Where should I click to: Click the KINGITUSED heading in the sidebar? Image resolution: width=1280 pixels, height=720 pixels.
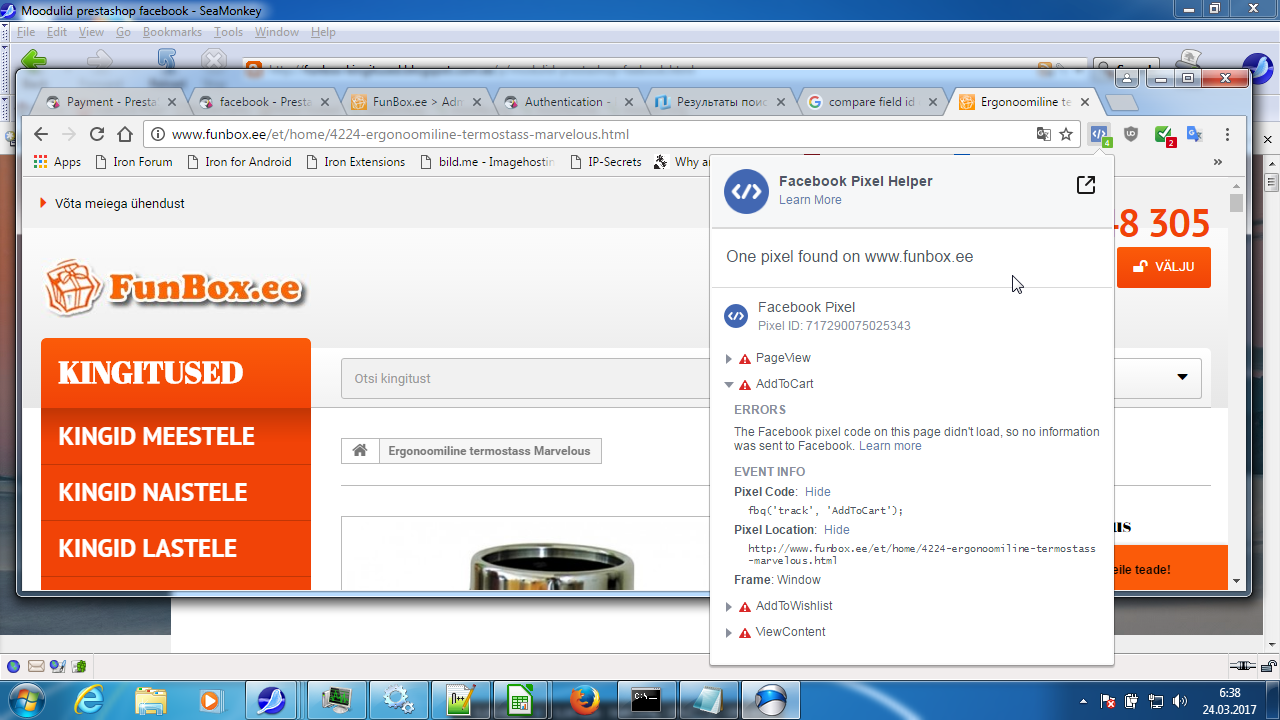coord(176,373)
